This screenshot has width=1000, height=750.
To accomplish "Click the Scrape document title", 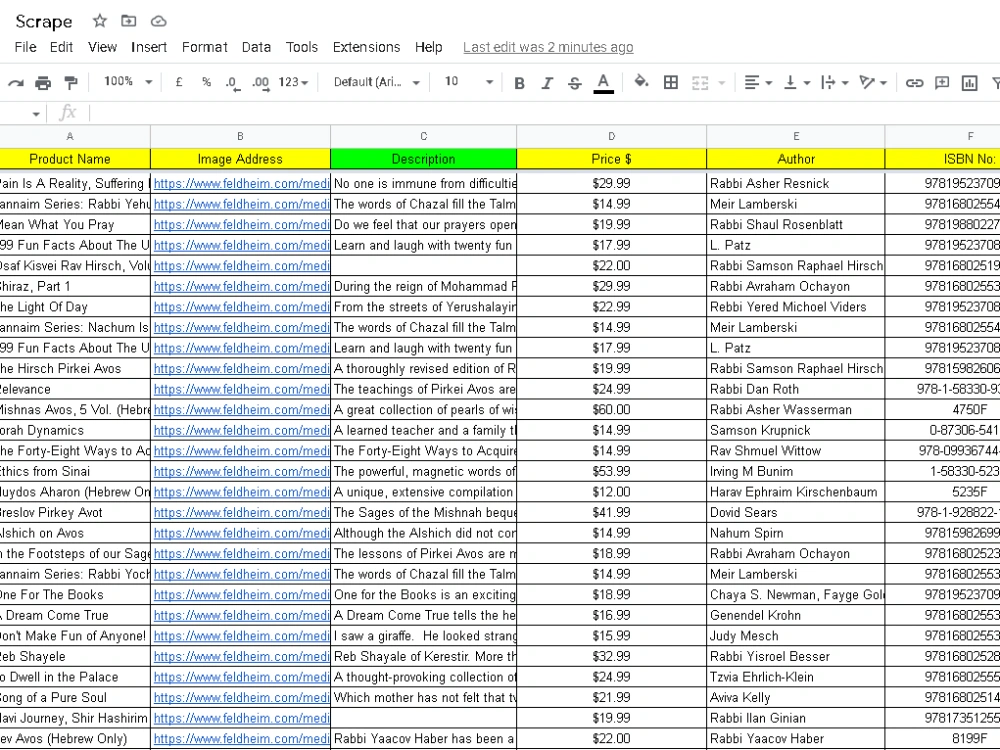I will [43, 22].
